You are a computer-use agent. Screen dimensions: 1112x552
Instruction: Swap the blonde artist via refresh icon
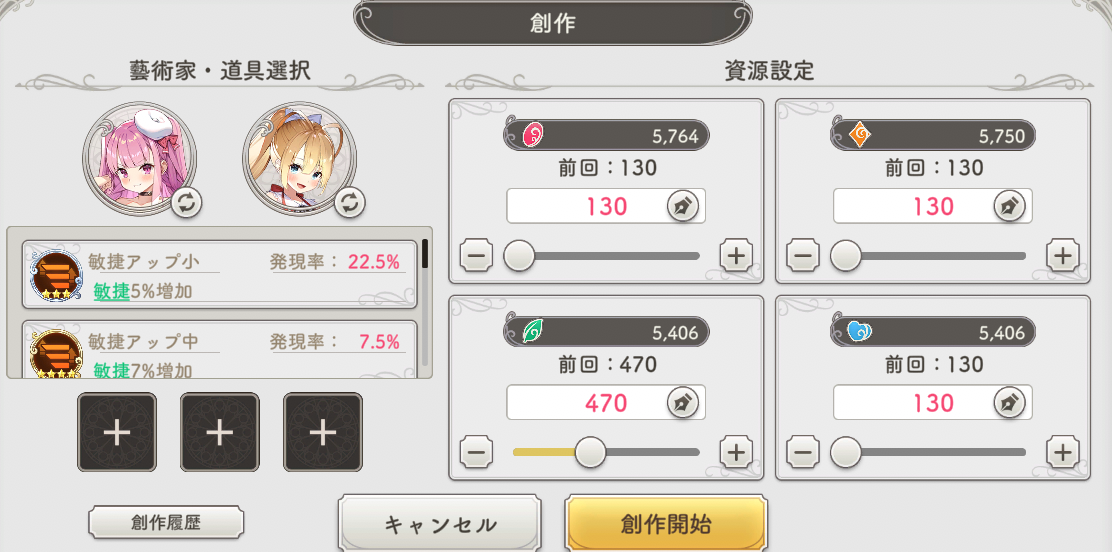350,203
